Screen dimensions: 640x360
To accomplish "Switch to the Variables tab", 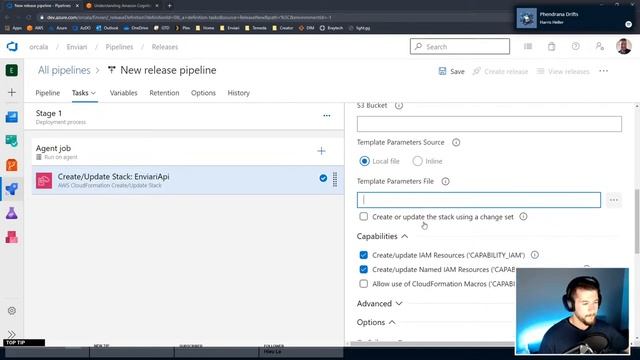I will coord(123,93).
